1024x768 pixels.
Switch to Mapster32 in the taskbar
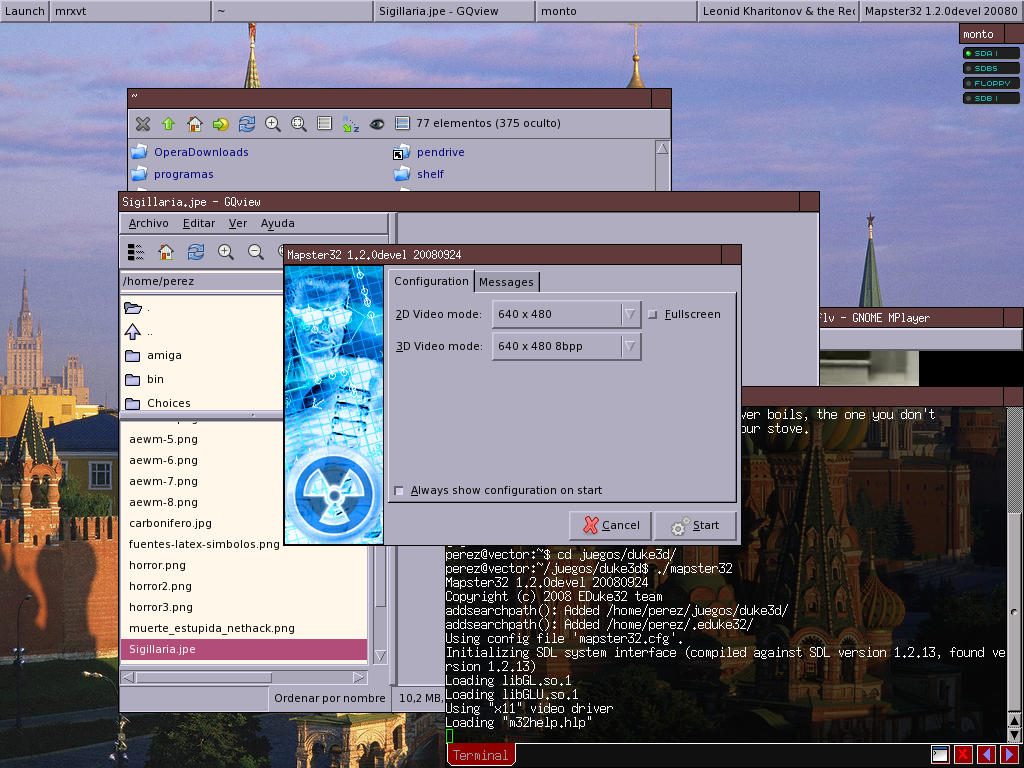click(x=941, y=11)
